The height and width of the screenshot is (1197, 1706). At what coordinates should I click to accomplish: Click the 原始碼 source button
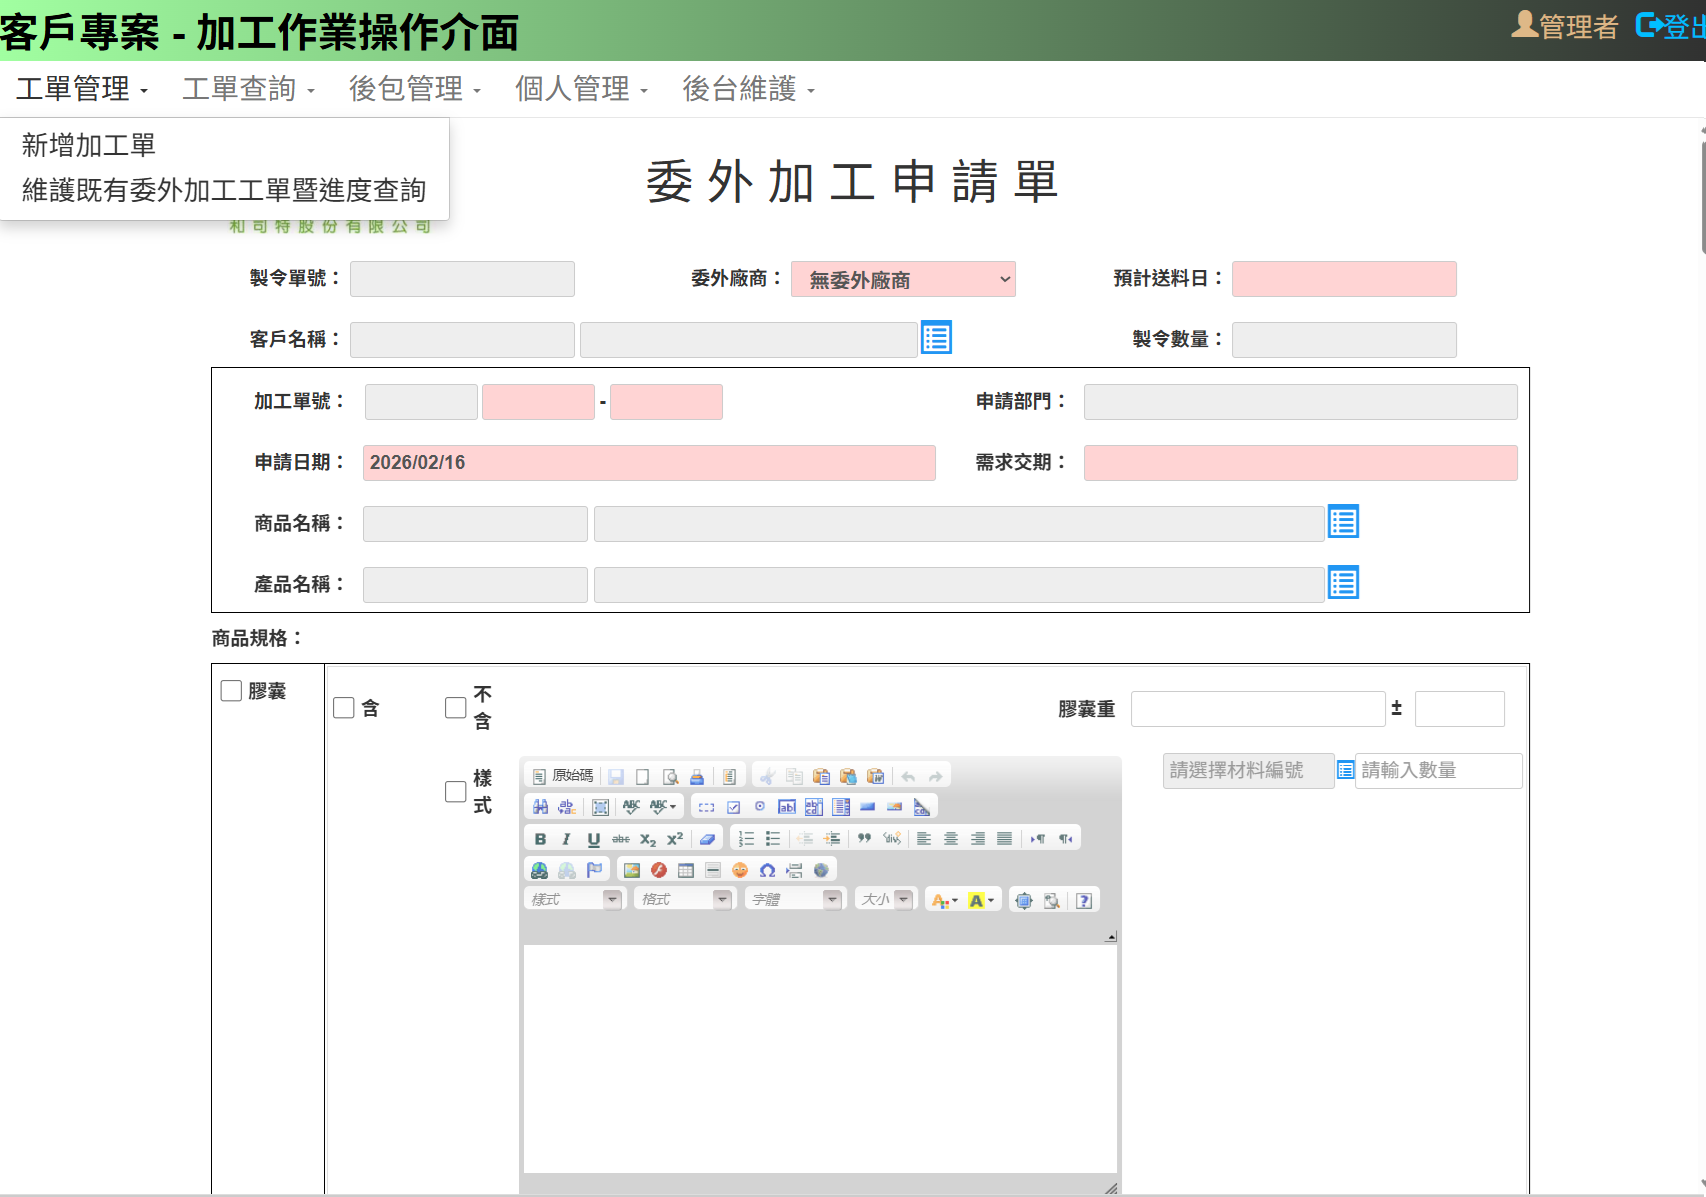(x=563, y=776)
